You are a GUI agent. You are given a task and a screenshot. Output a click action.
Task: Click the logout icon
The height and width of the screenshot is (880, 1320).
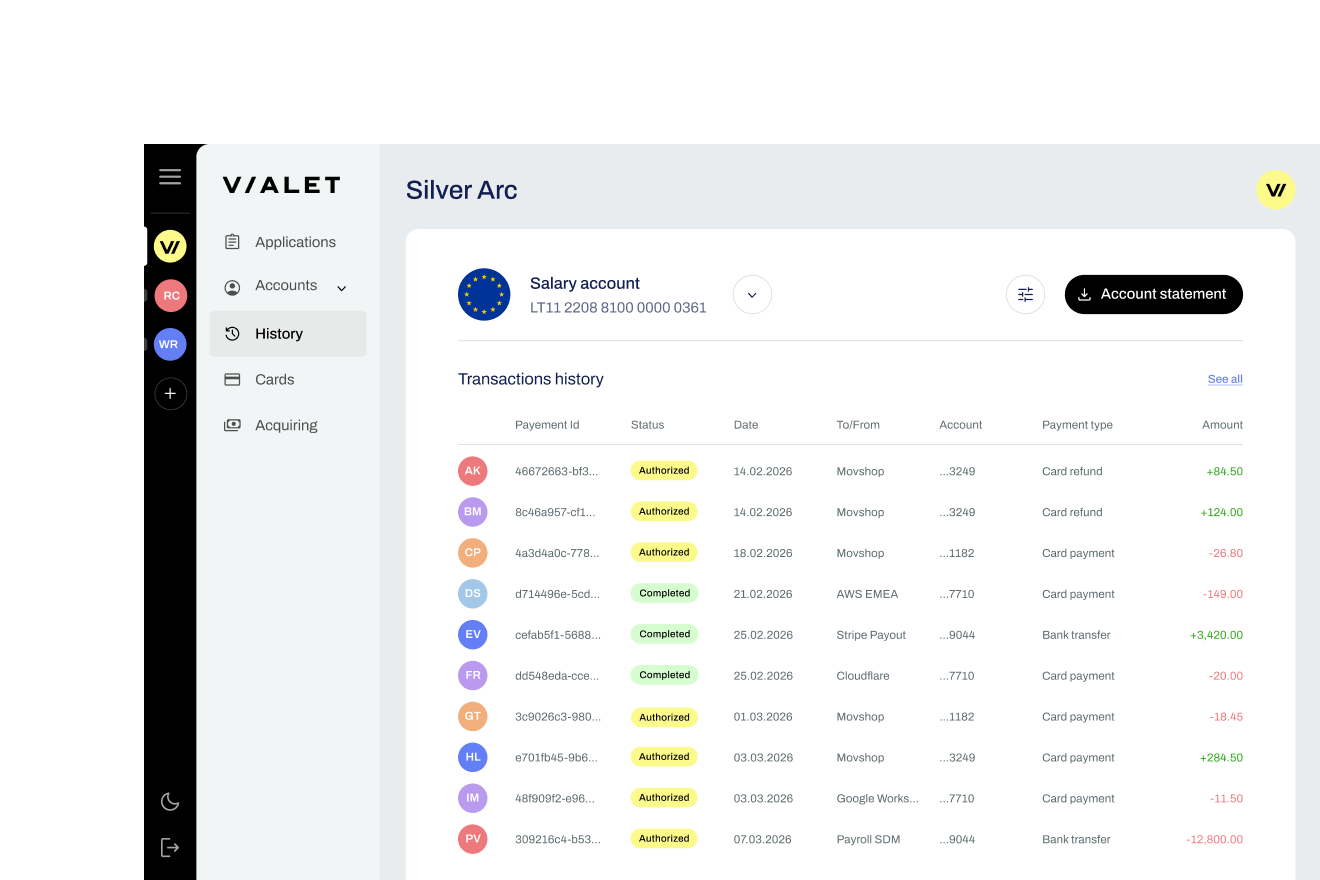[x=170, y=847]
